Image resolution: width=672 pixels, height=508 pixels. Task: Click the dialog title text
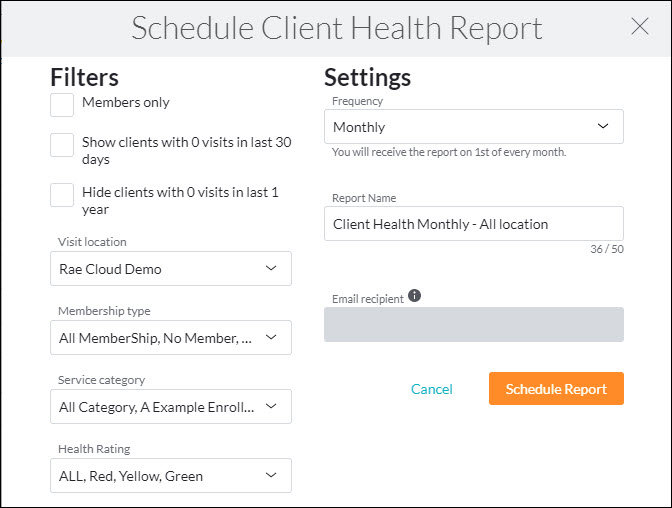[x=337, y=28]
